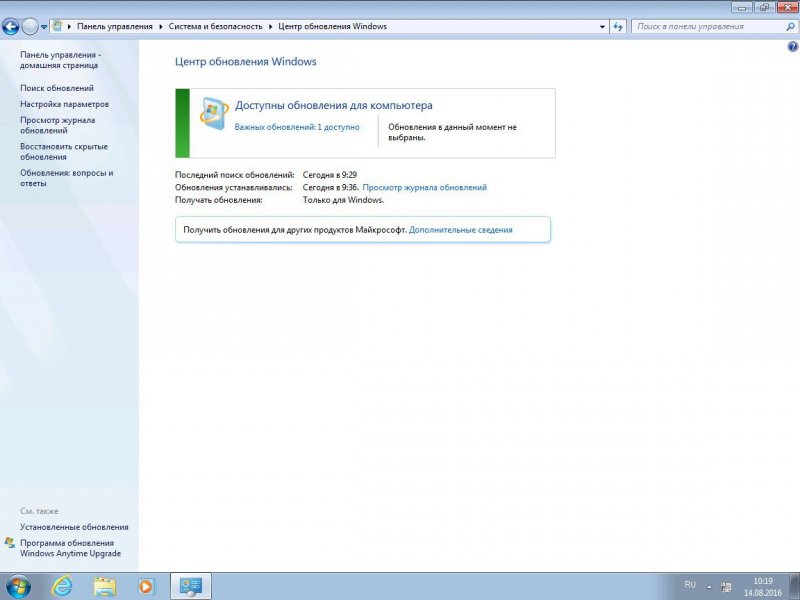The height and width of the screenshot is (600, 800).
Task: Click the magnifier search icon
Action: (x=790, y=27)
